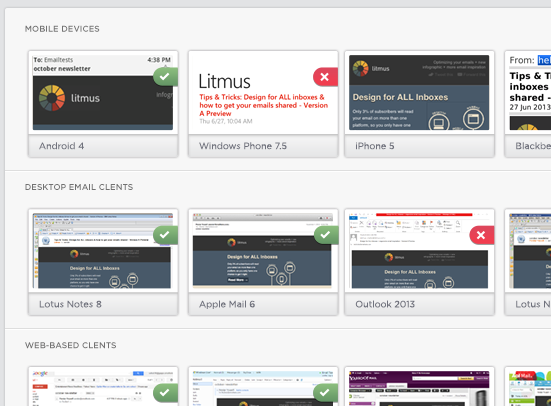Open the Android 4 preview thumbnail
This screenshot has height=406, width=551.
[103, 92]
